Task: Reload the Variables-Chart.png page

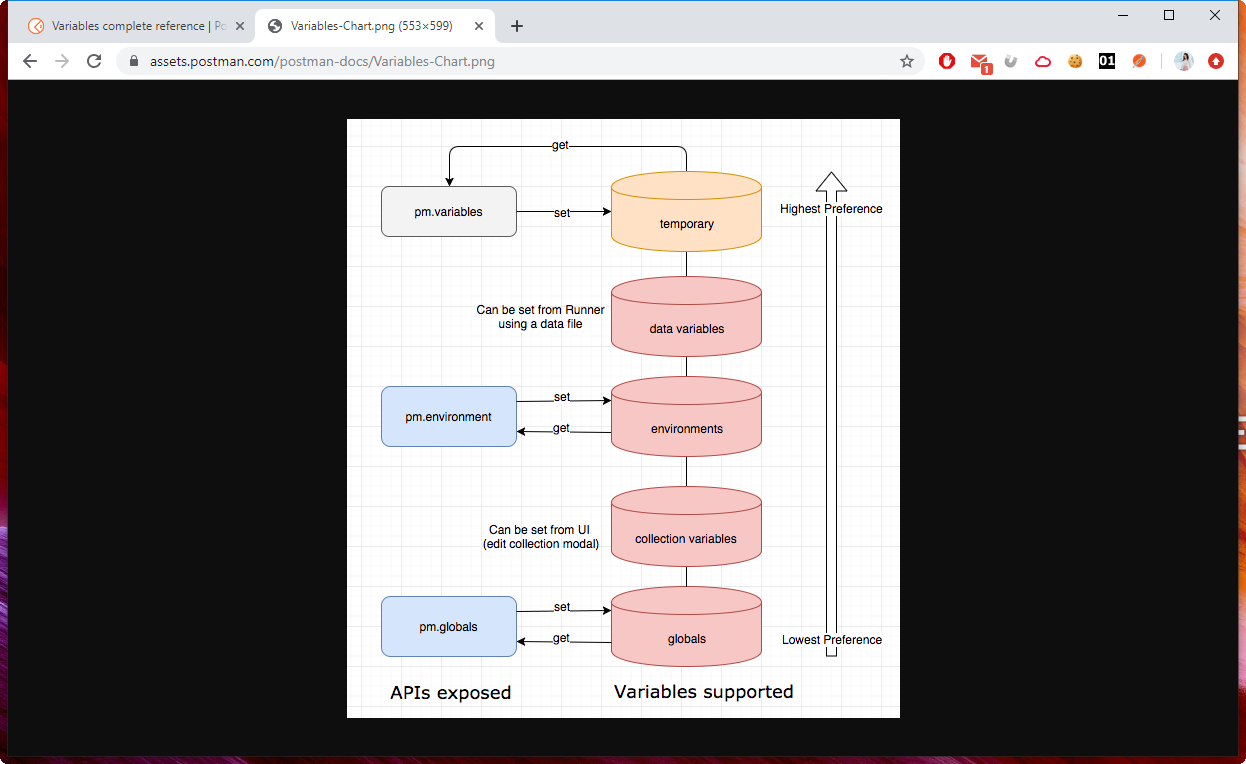Action: pyautogui.click(x=94, y=61)
